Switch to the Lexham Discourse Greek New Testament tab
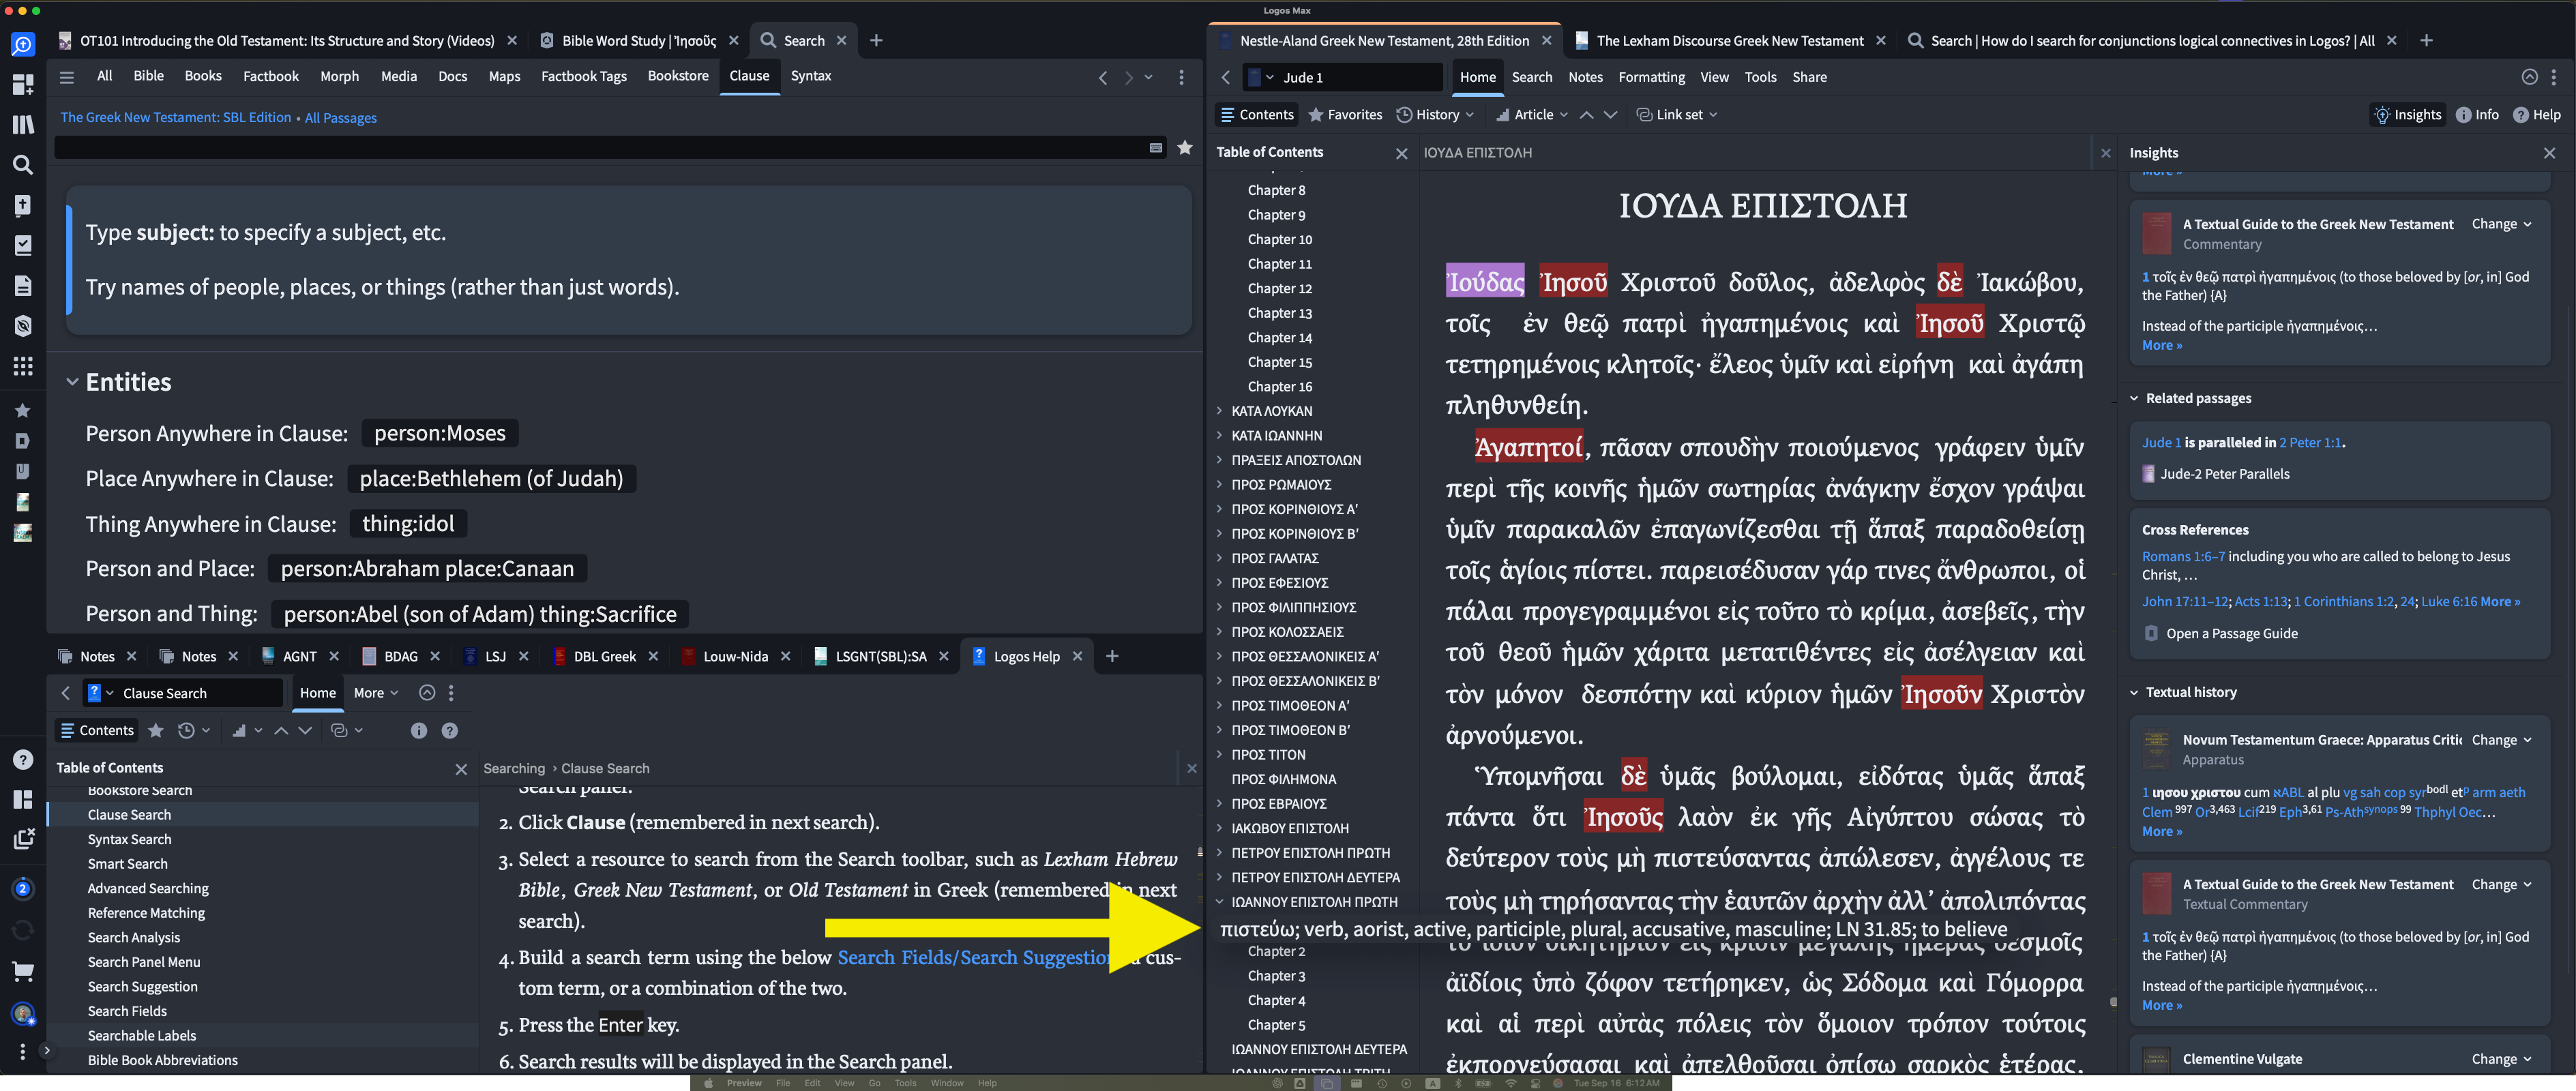Viewport: 2576px width, 1091px height. coord(1729,41)
